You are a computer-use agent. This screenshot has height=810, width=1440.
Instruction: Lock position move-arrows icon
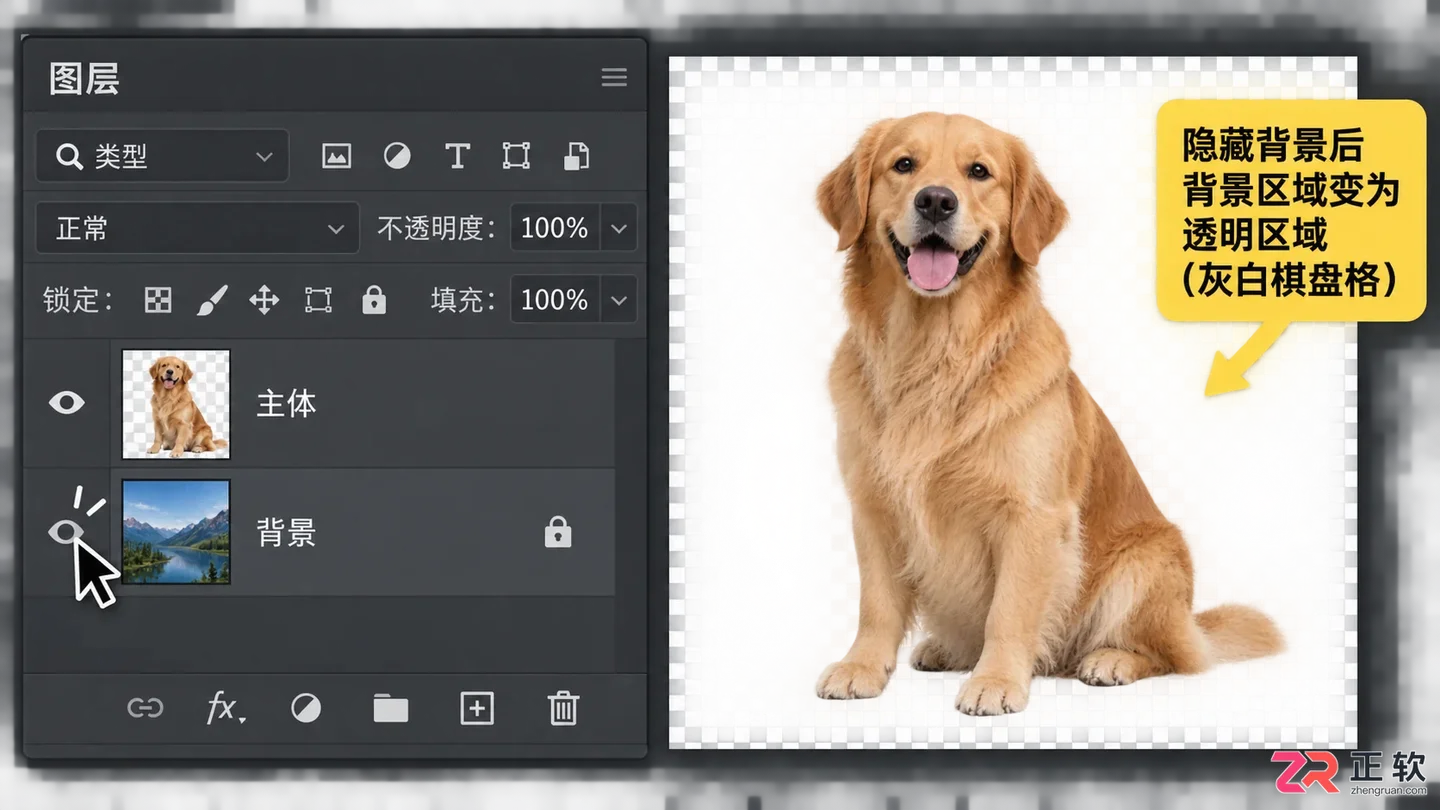(x=264, y=300)
